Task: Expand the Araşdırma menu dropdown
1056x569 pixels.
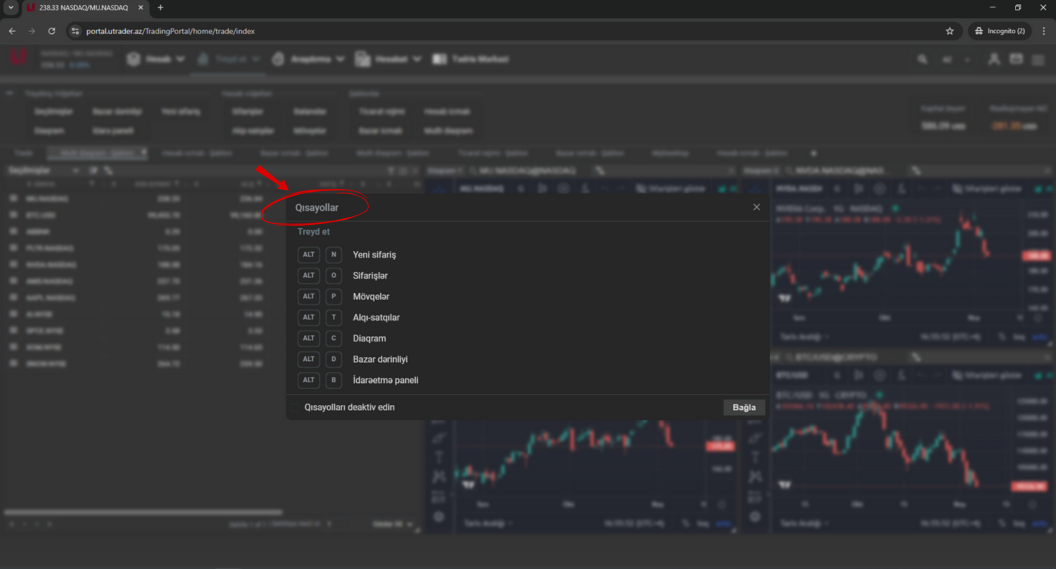Action: (308, 59)
